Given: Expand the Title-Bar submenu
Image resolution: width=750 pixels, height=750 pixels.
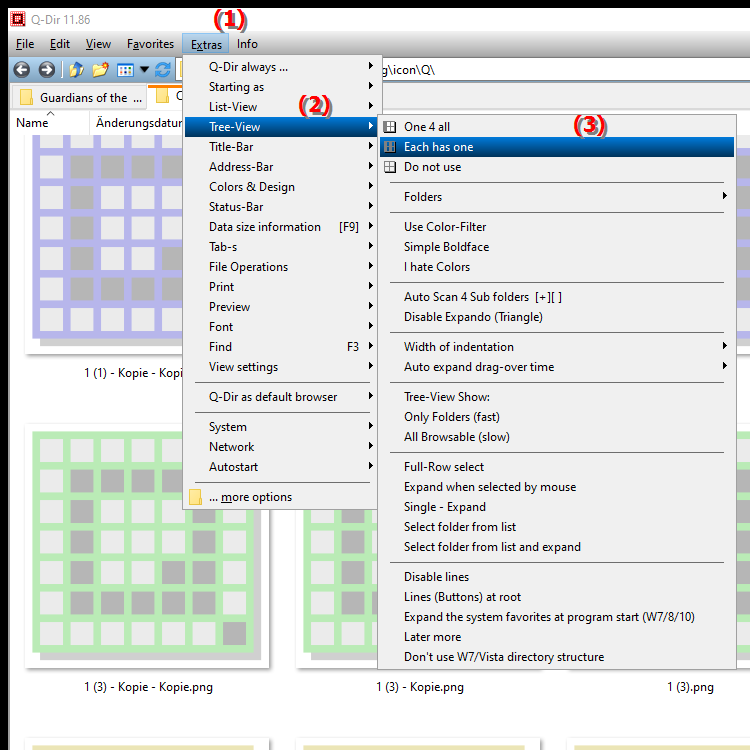Looking at the screenshot, I should (281, 147).
